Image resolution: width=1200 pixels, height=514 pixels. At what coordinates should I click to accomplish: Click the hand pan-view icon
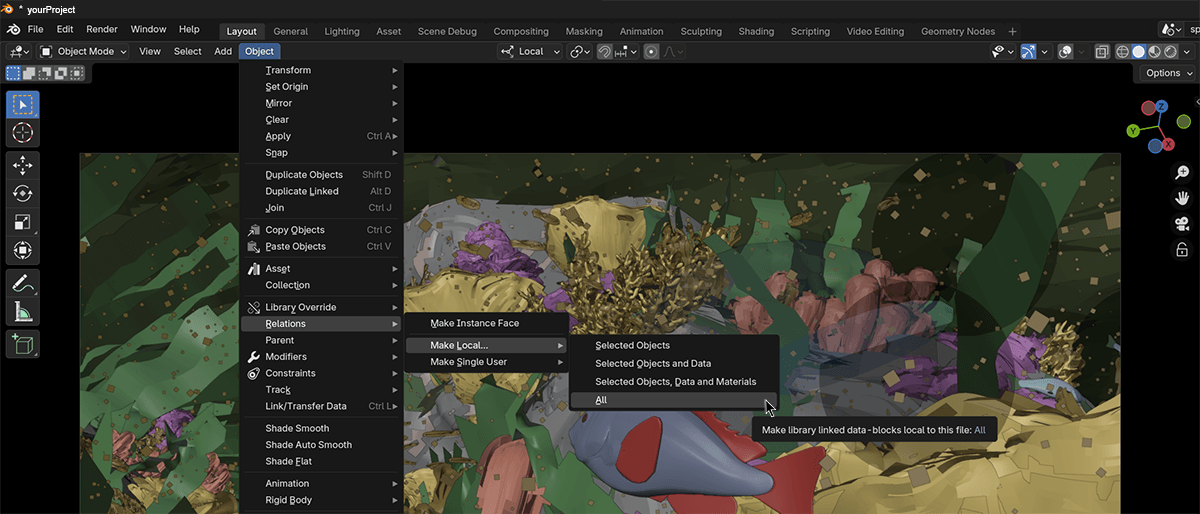[x=1181, y=198]
